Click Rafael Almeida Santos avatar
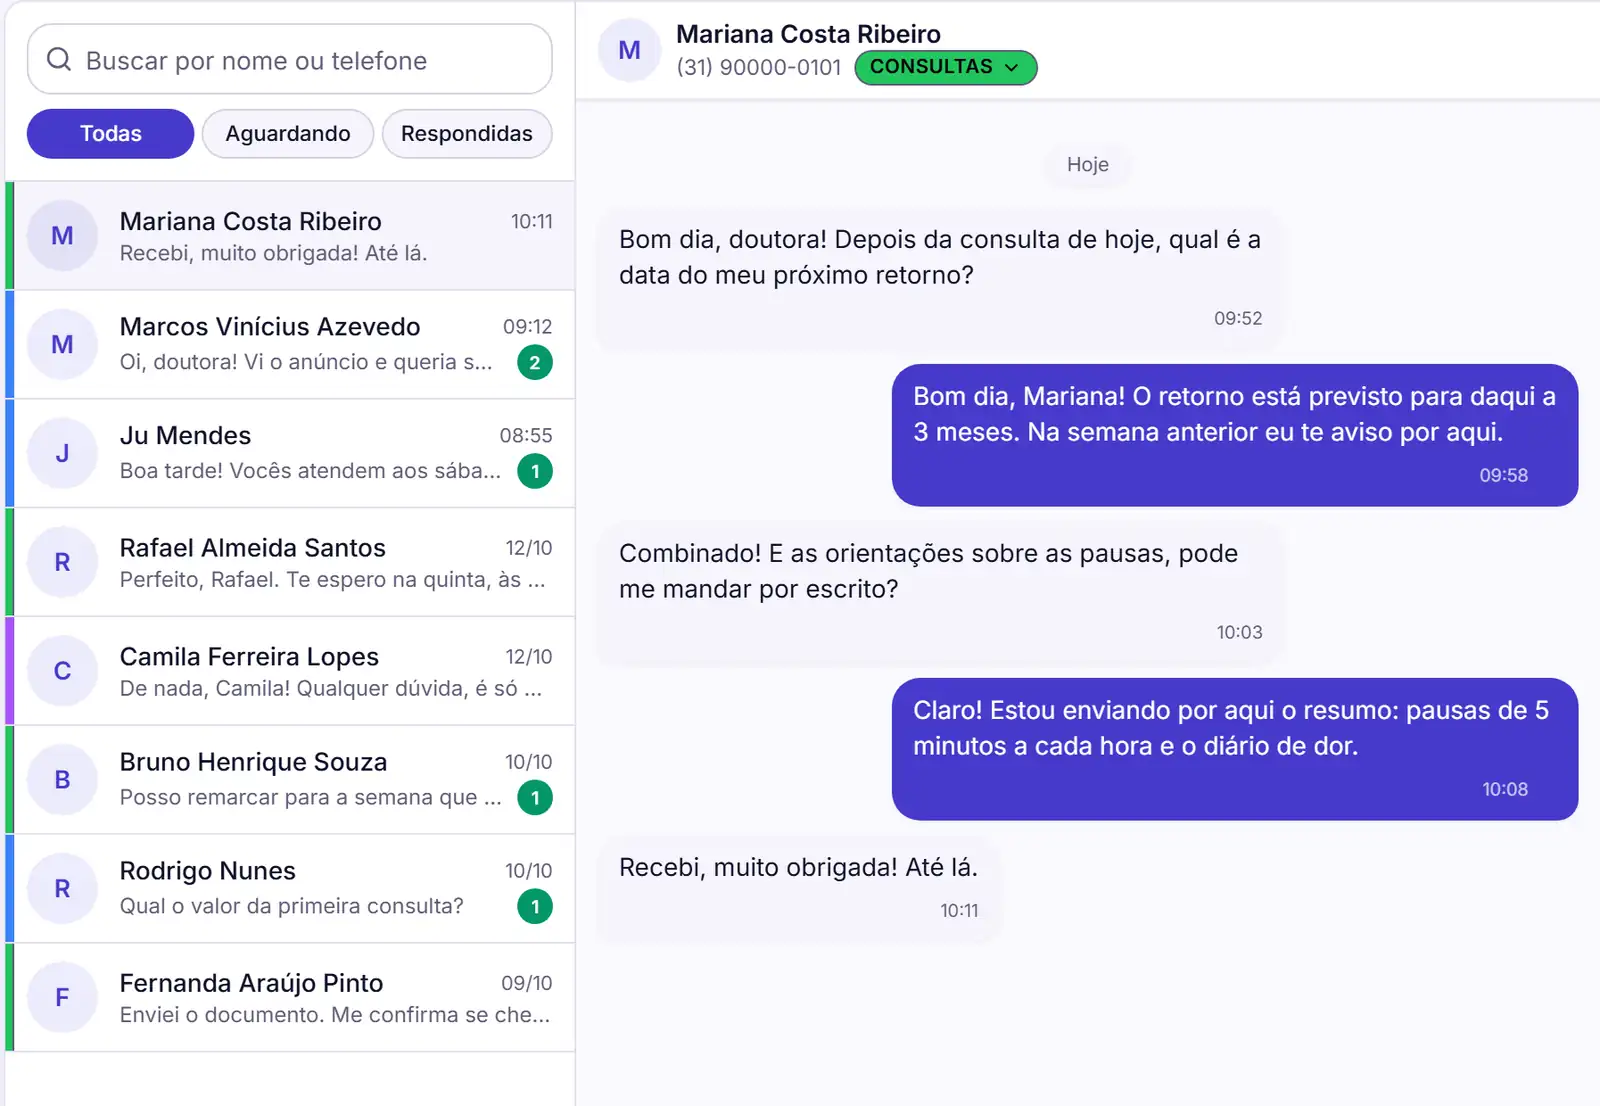1600x1106 pixels. (62, 562)
